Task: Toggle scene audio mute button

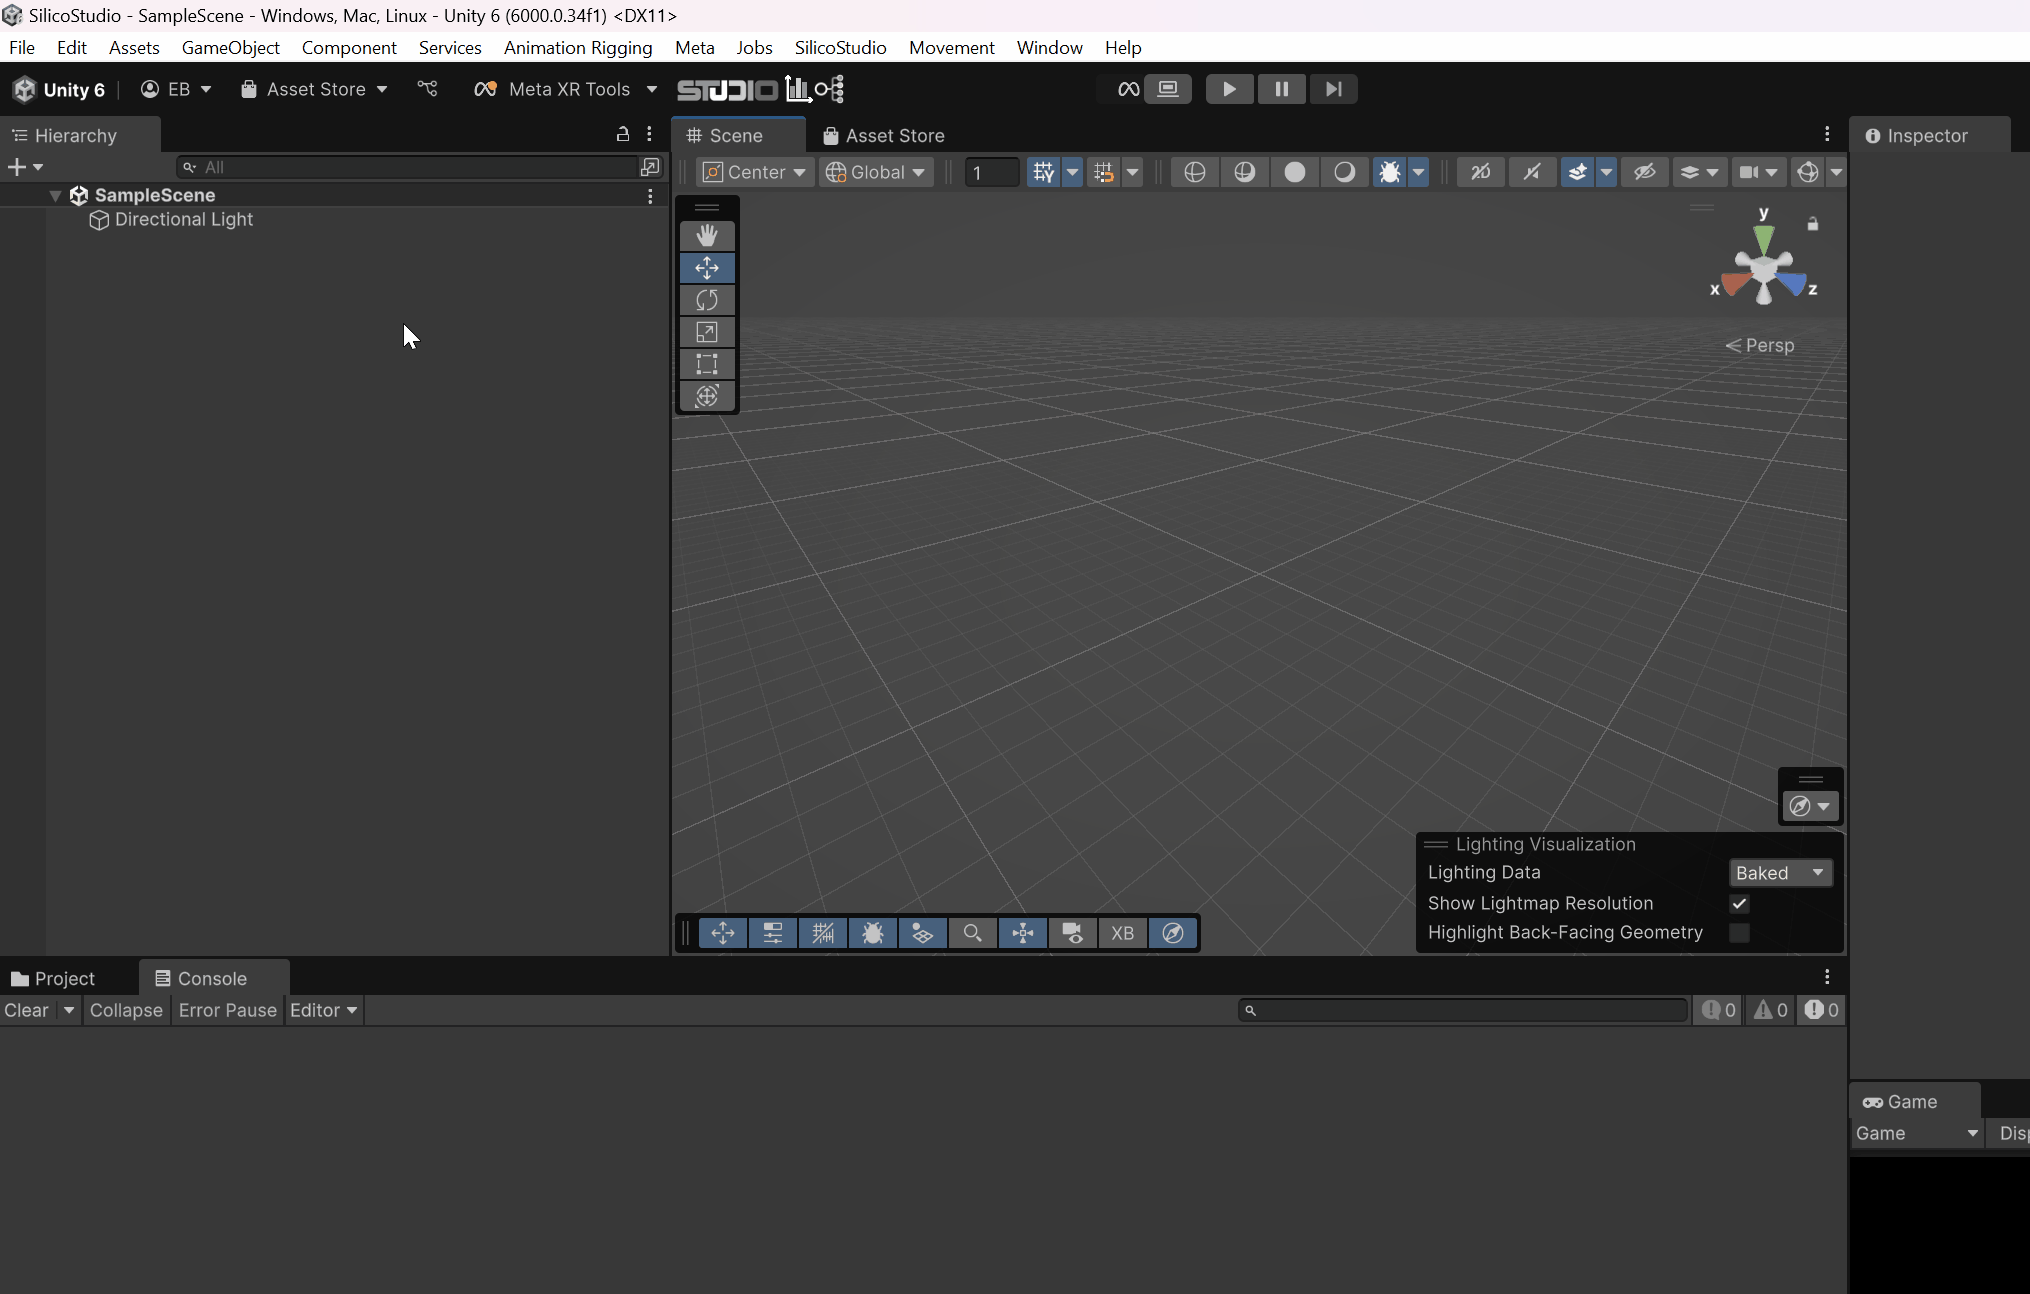Action: tap(1531, 172)
